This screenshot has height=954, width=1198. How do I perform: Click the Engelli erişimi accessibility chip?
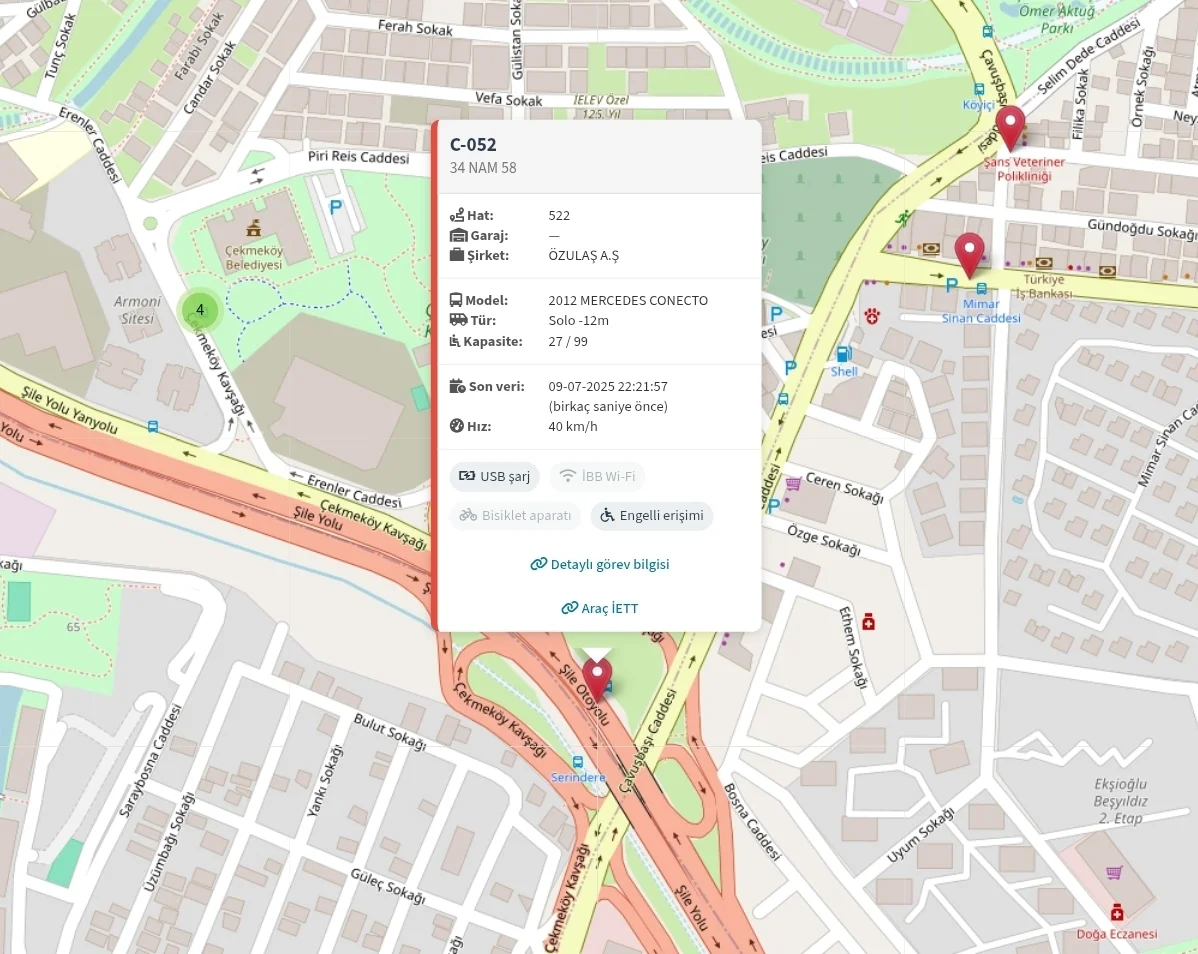point(651,516)
